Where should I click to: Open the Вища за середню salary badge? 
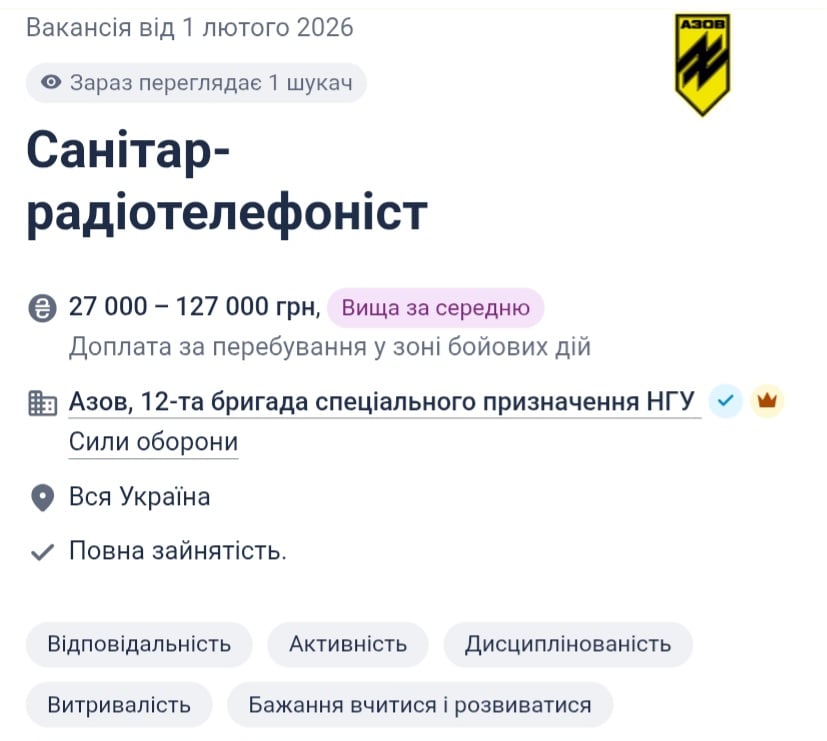pos(434,308)
